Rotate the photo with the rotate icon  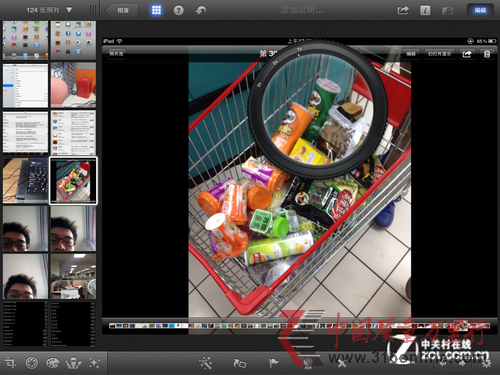point(240,363)
